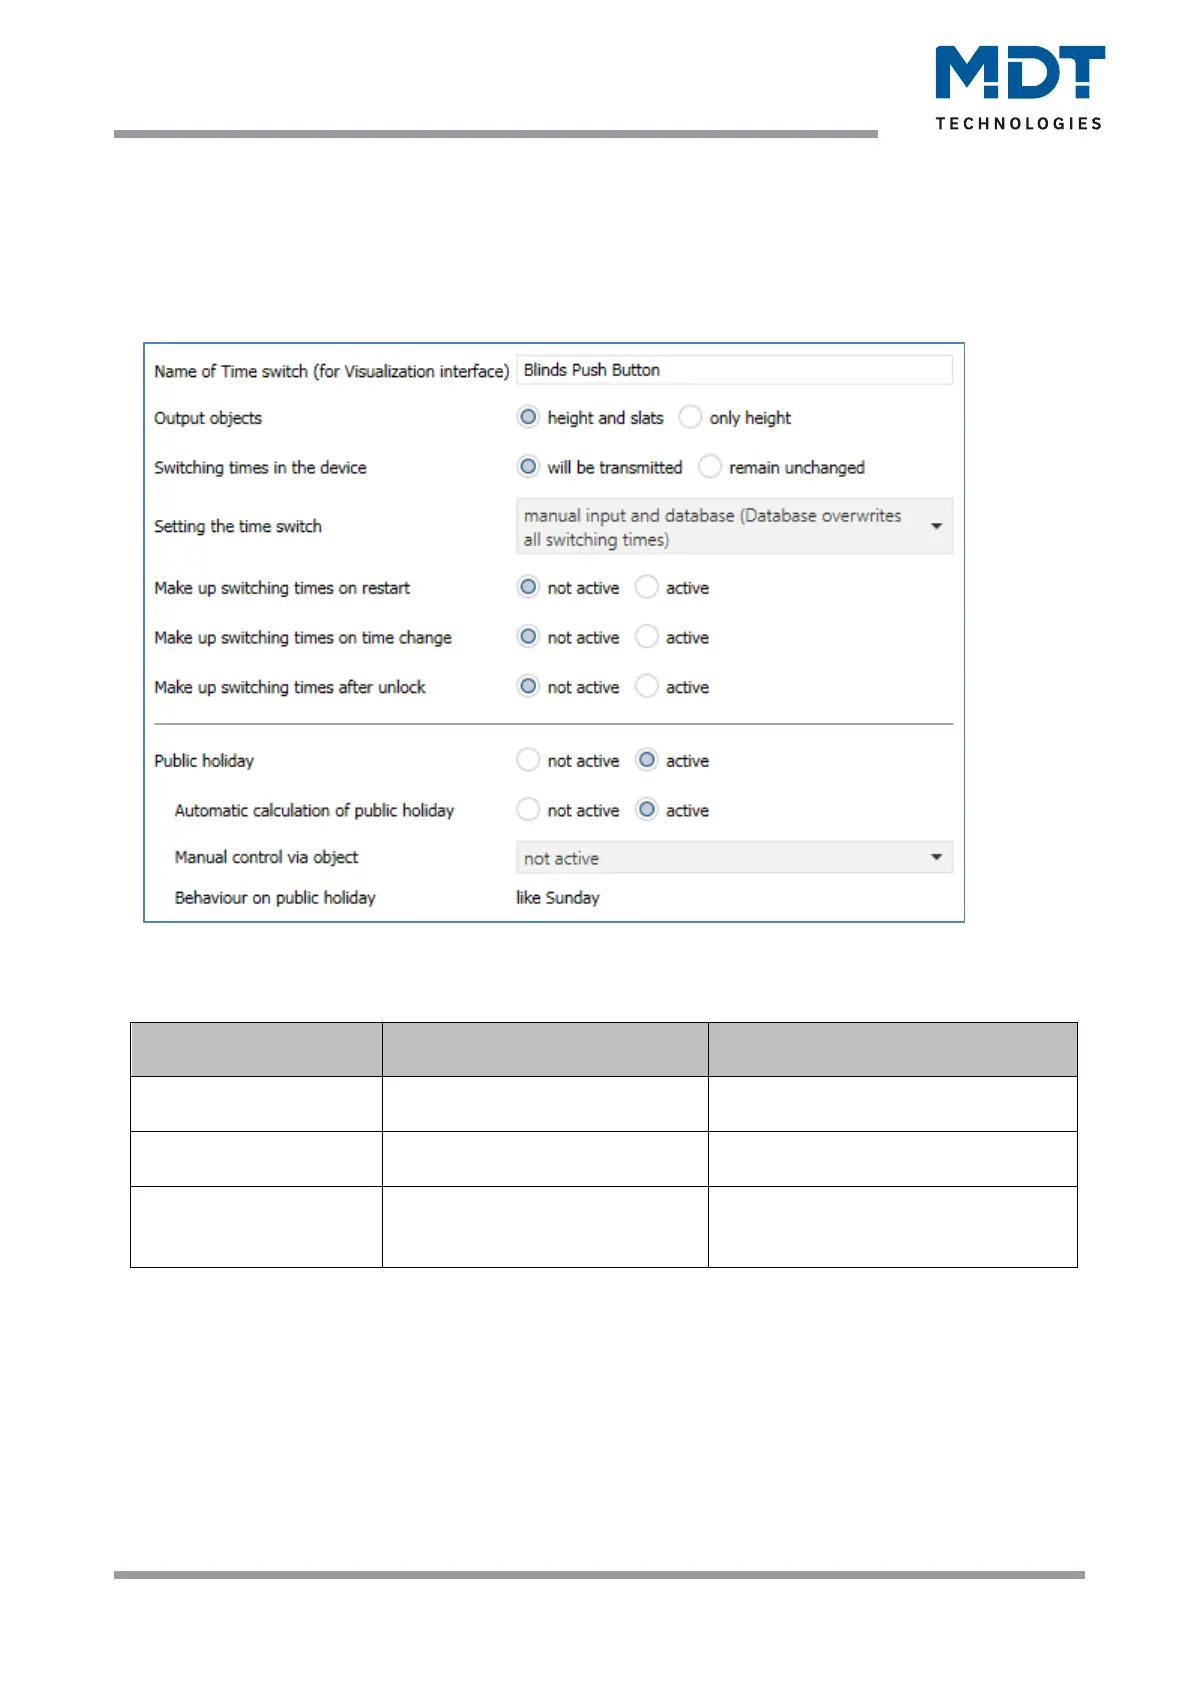Click the Name of Time switch text field

[x=733, y=370]
